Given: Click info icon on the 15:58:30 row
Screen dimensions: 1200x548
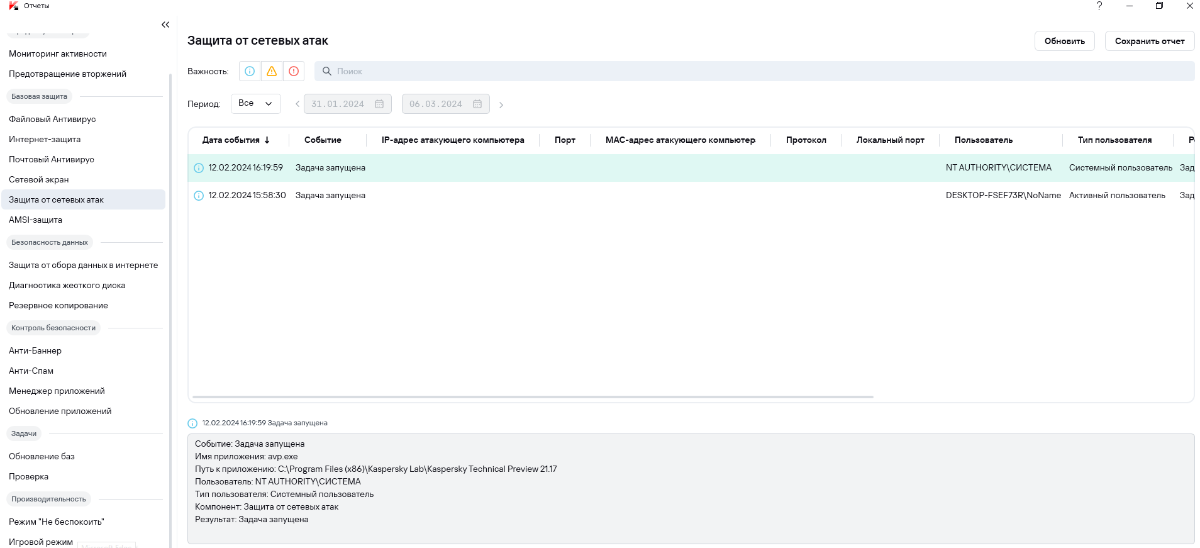Looking at the screenshot, I should coord(198,195).
